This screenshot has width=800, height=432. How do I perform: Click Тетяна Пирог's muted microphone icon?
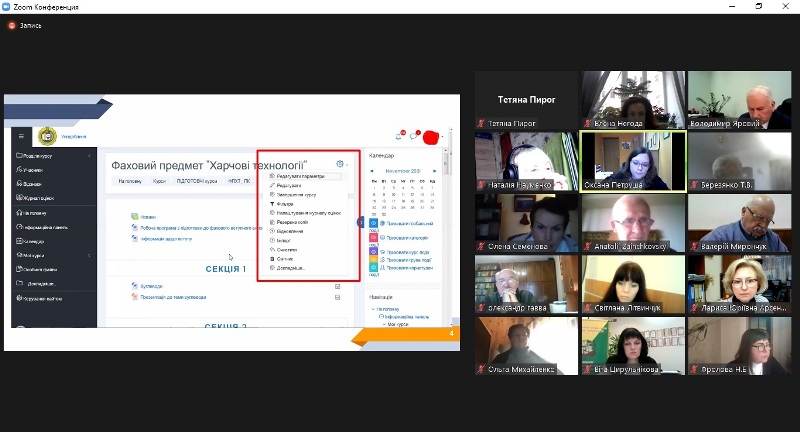tap(481, 123)
